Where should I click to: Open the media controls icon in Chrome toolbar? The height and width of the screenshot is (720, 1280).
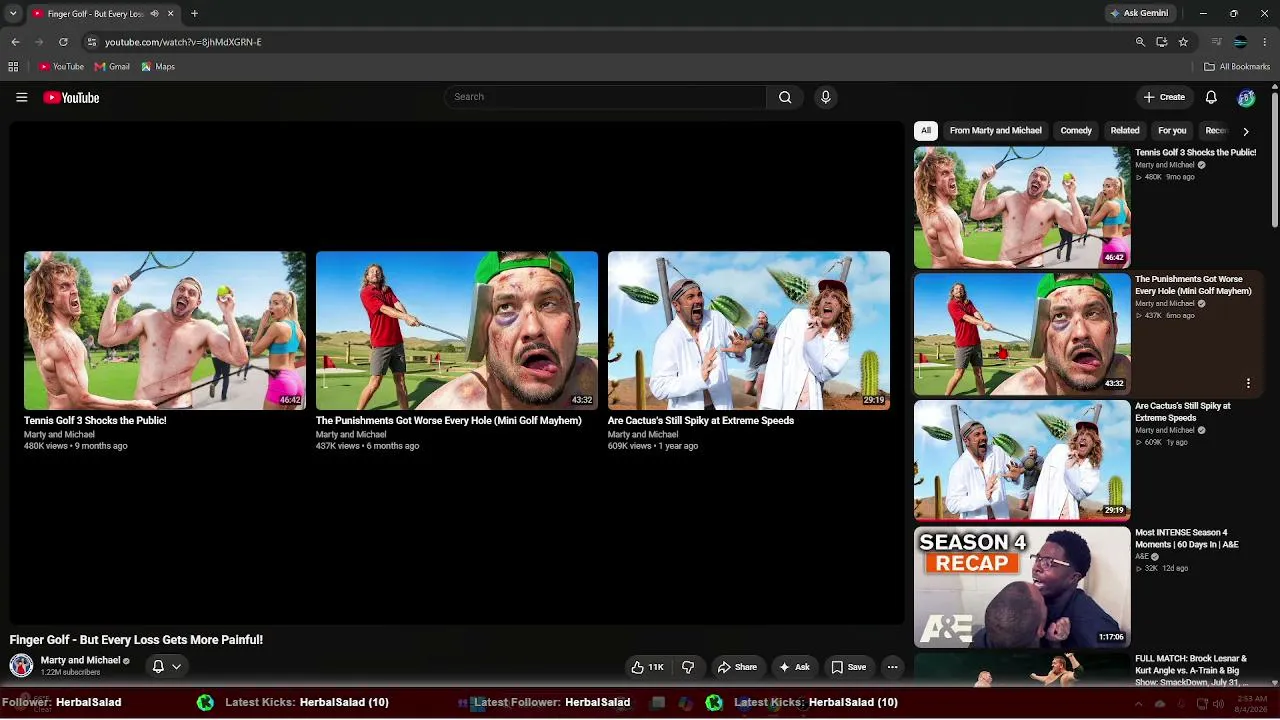tap(1216, 42)
